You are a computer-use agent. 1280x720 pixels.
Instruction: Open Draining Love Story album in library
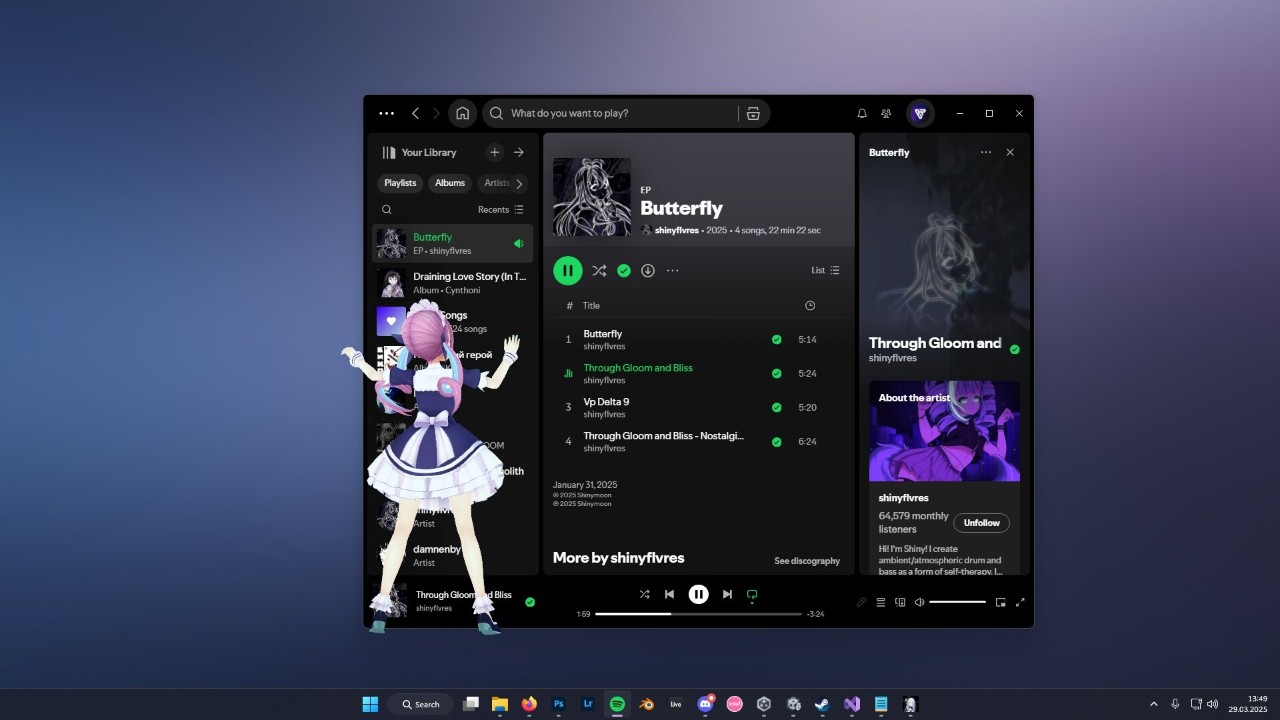tap(453, 283)
